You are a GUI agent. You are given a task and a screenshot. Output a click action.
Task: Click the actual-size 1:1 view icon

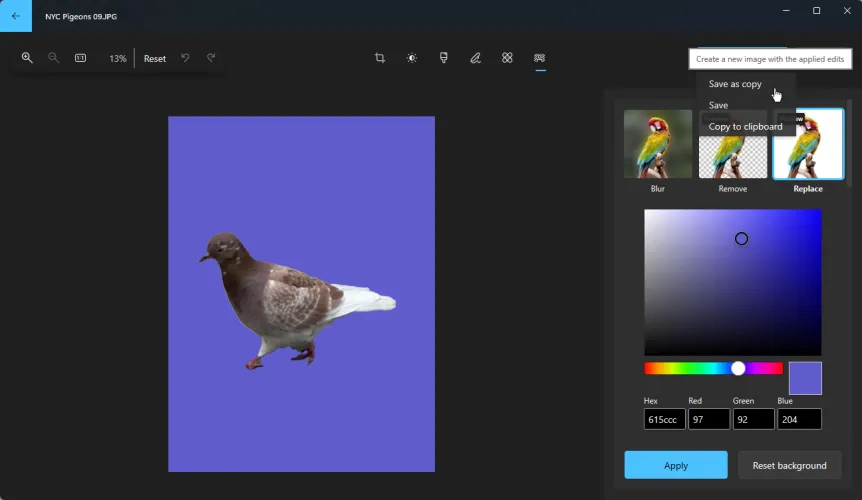click(x=81, y=58)
